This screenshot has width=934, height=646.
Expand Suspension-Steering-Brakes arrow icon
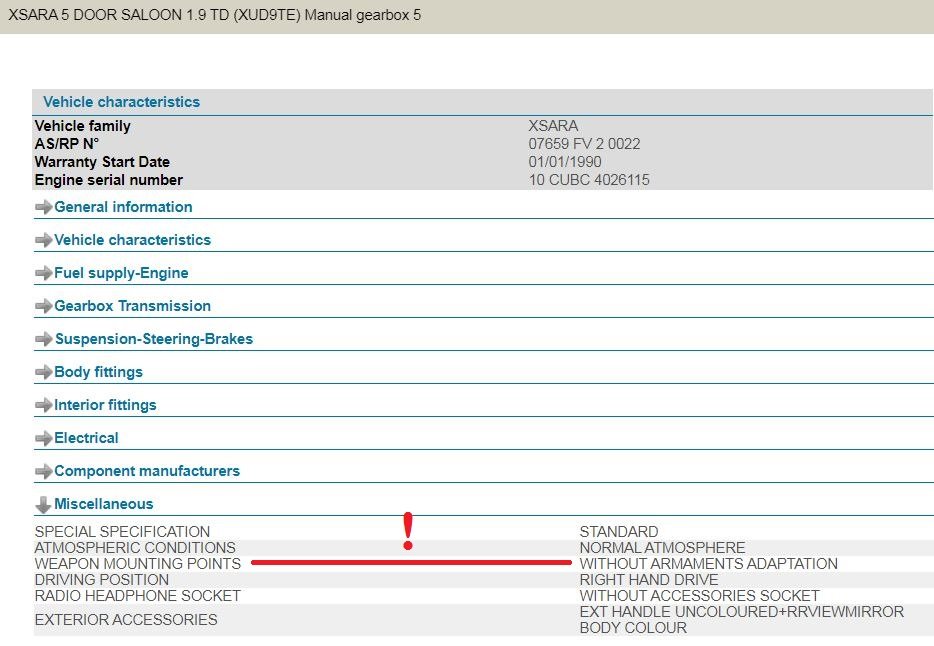pyautogui.click(x=43, y=339)
